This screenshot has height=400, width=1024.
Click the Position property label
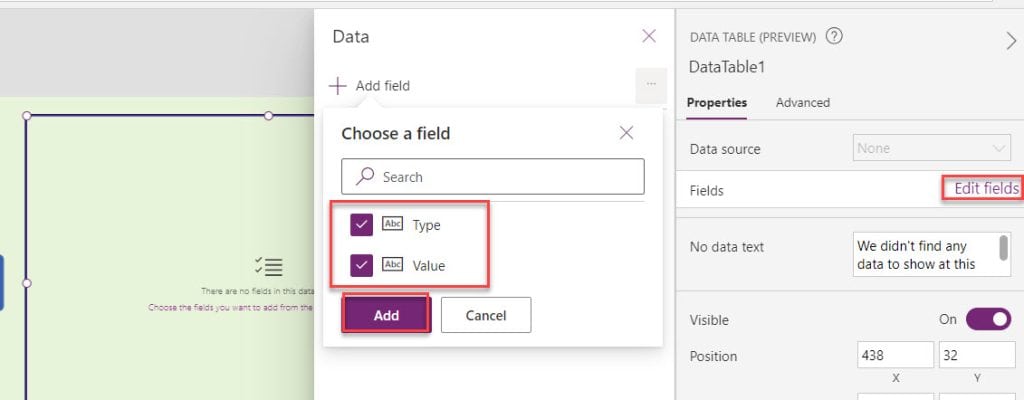point(713,356)
